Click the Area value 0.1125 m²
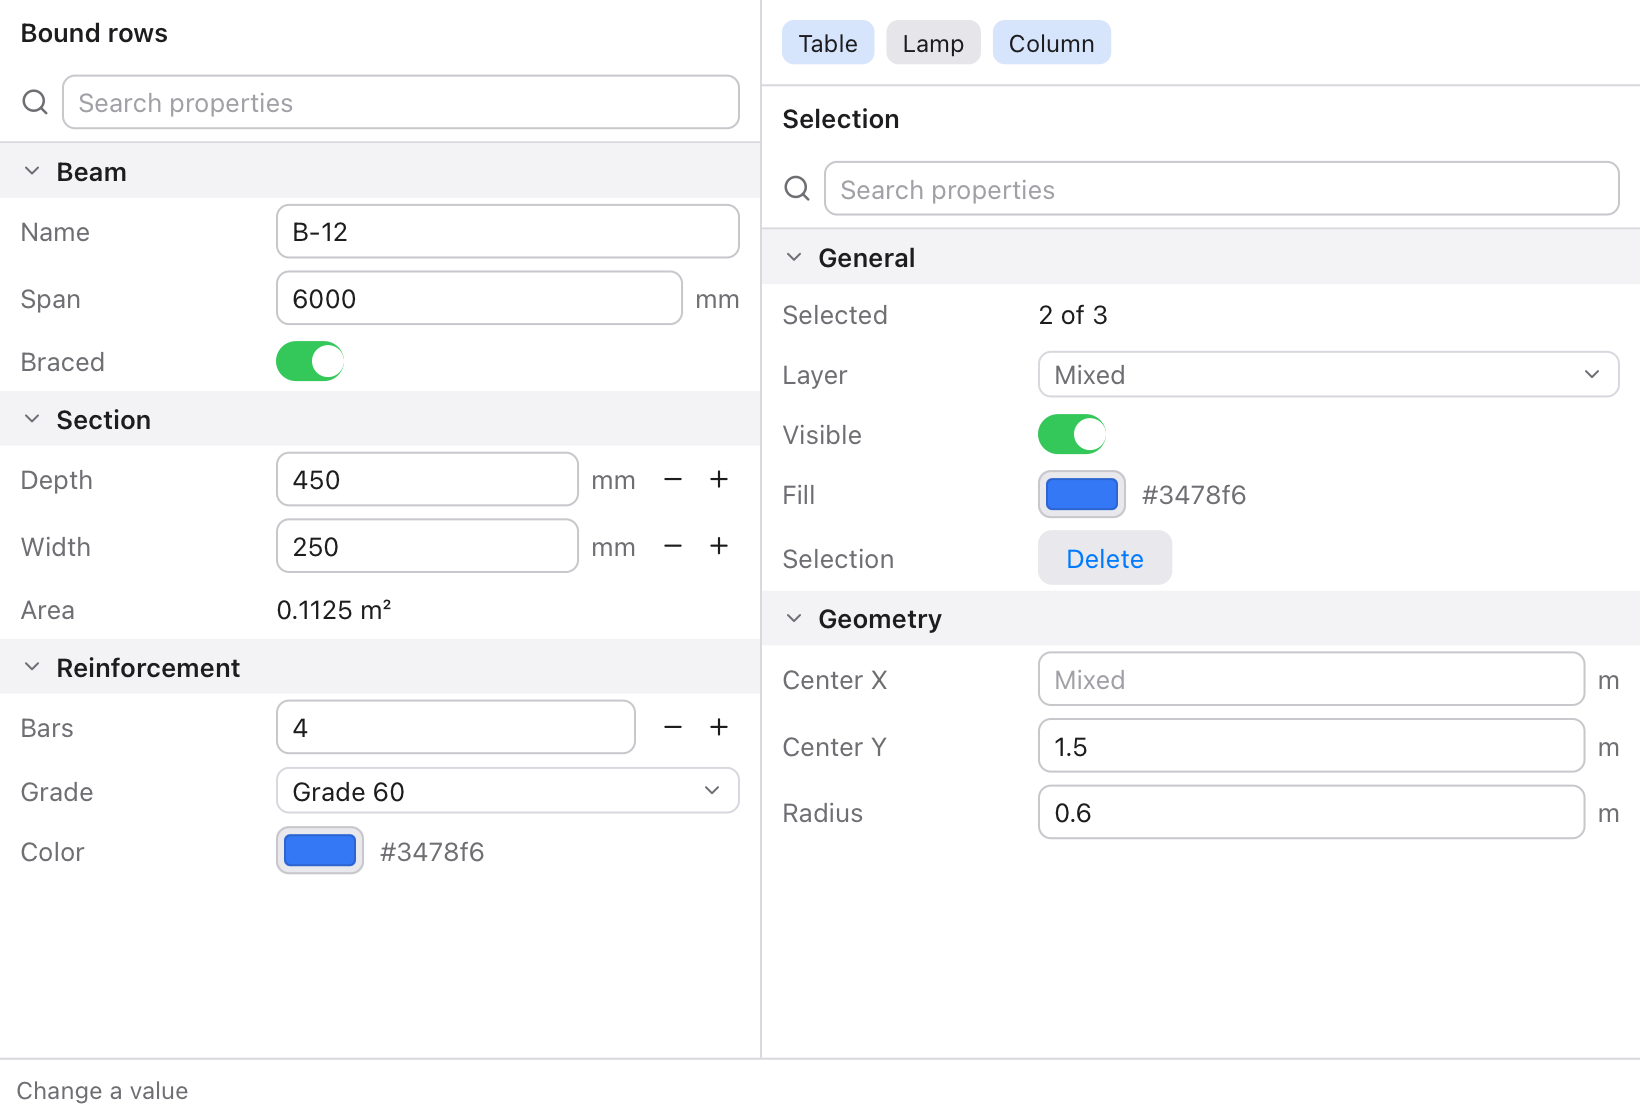The image size is (1640, 1120). click(x=334, y=610)
